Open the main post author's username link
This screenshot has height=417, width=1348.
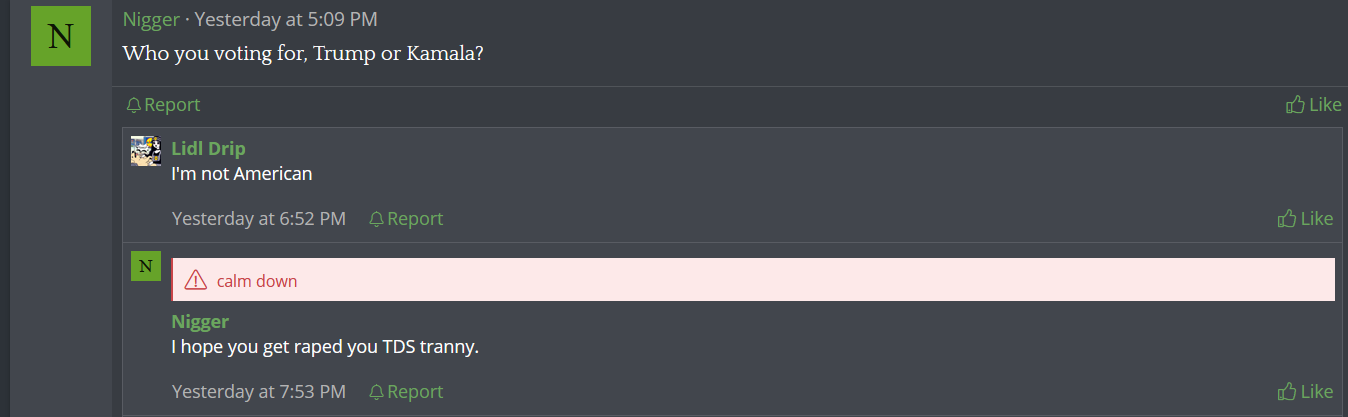(x=151, y=19)
